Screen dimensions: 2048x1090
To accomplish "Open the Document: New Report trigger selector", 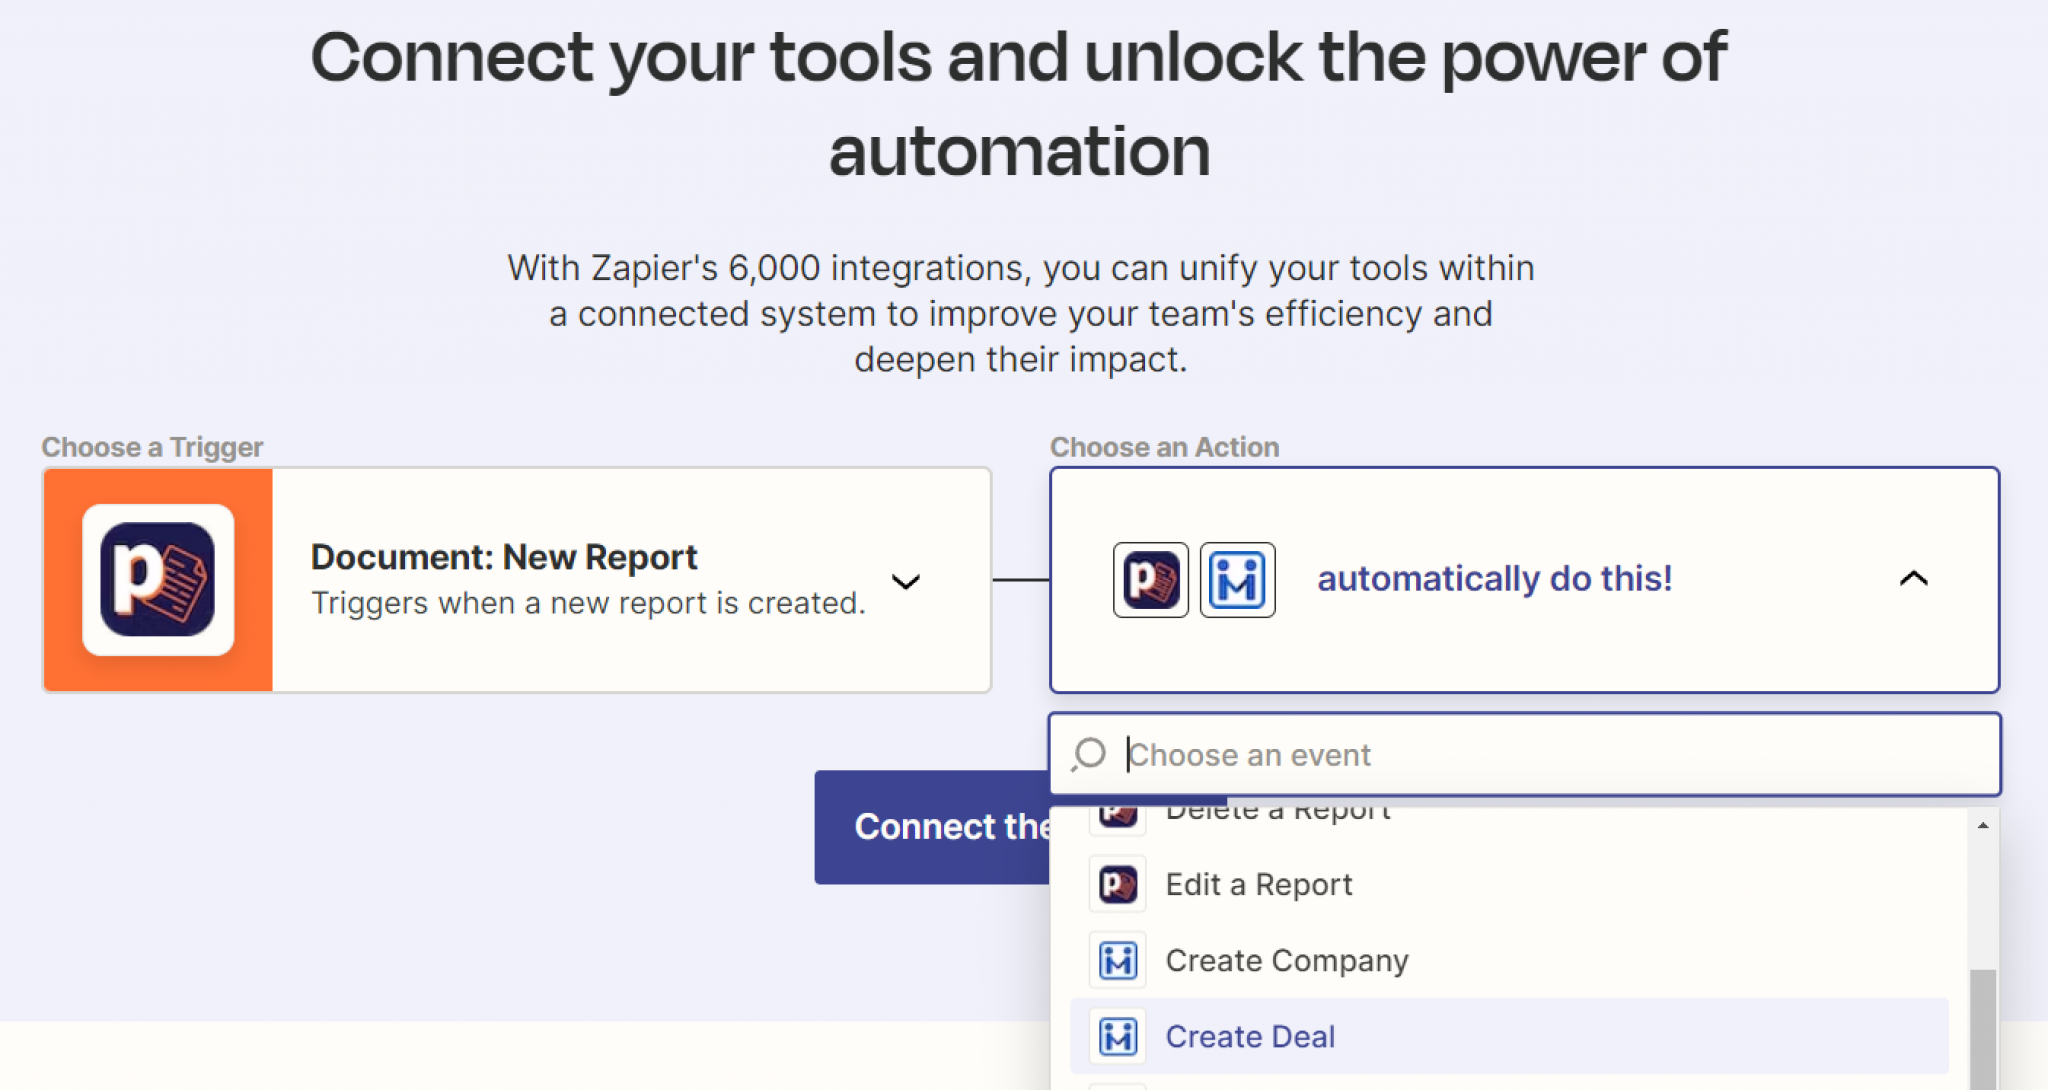I will click(587, 580).
